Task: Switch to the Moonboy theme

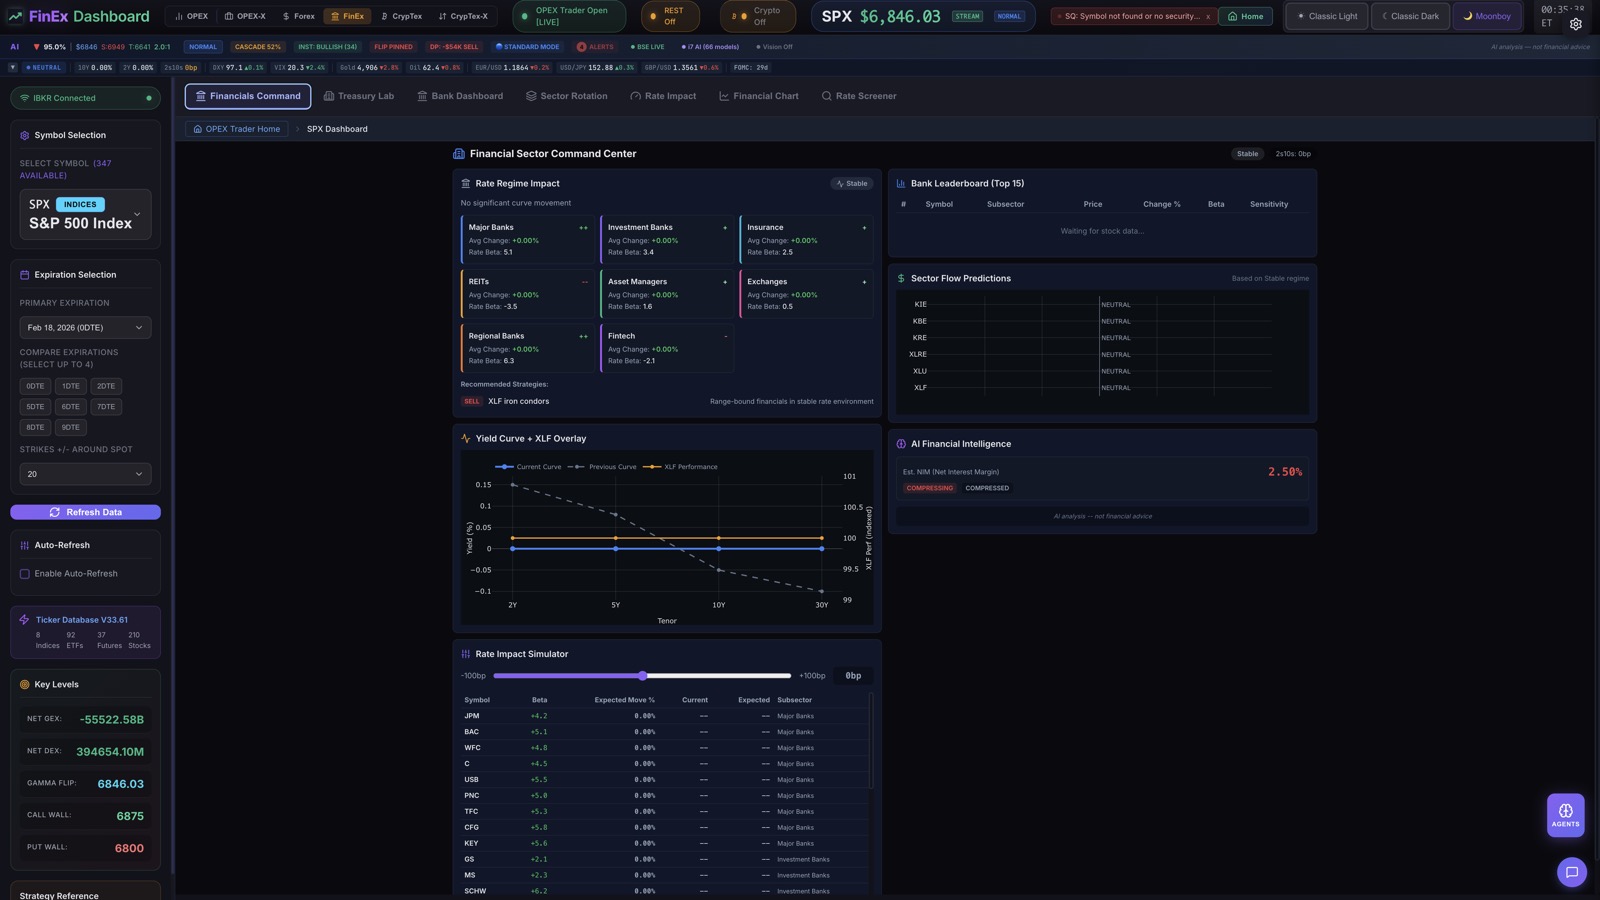Action: [x=1488, y=16]
